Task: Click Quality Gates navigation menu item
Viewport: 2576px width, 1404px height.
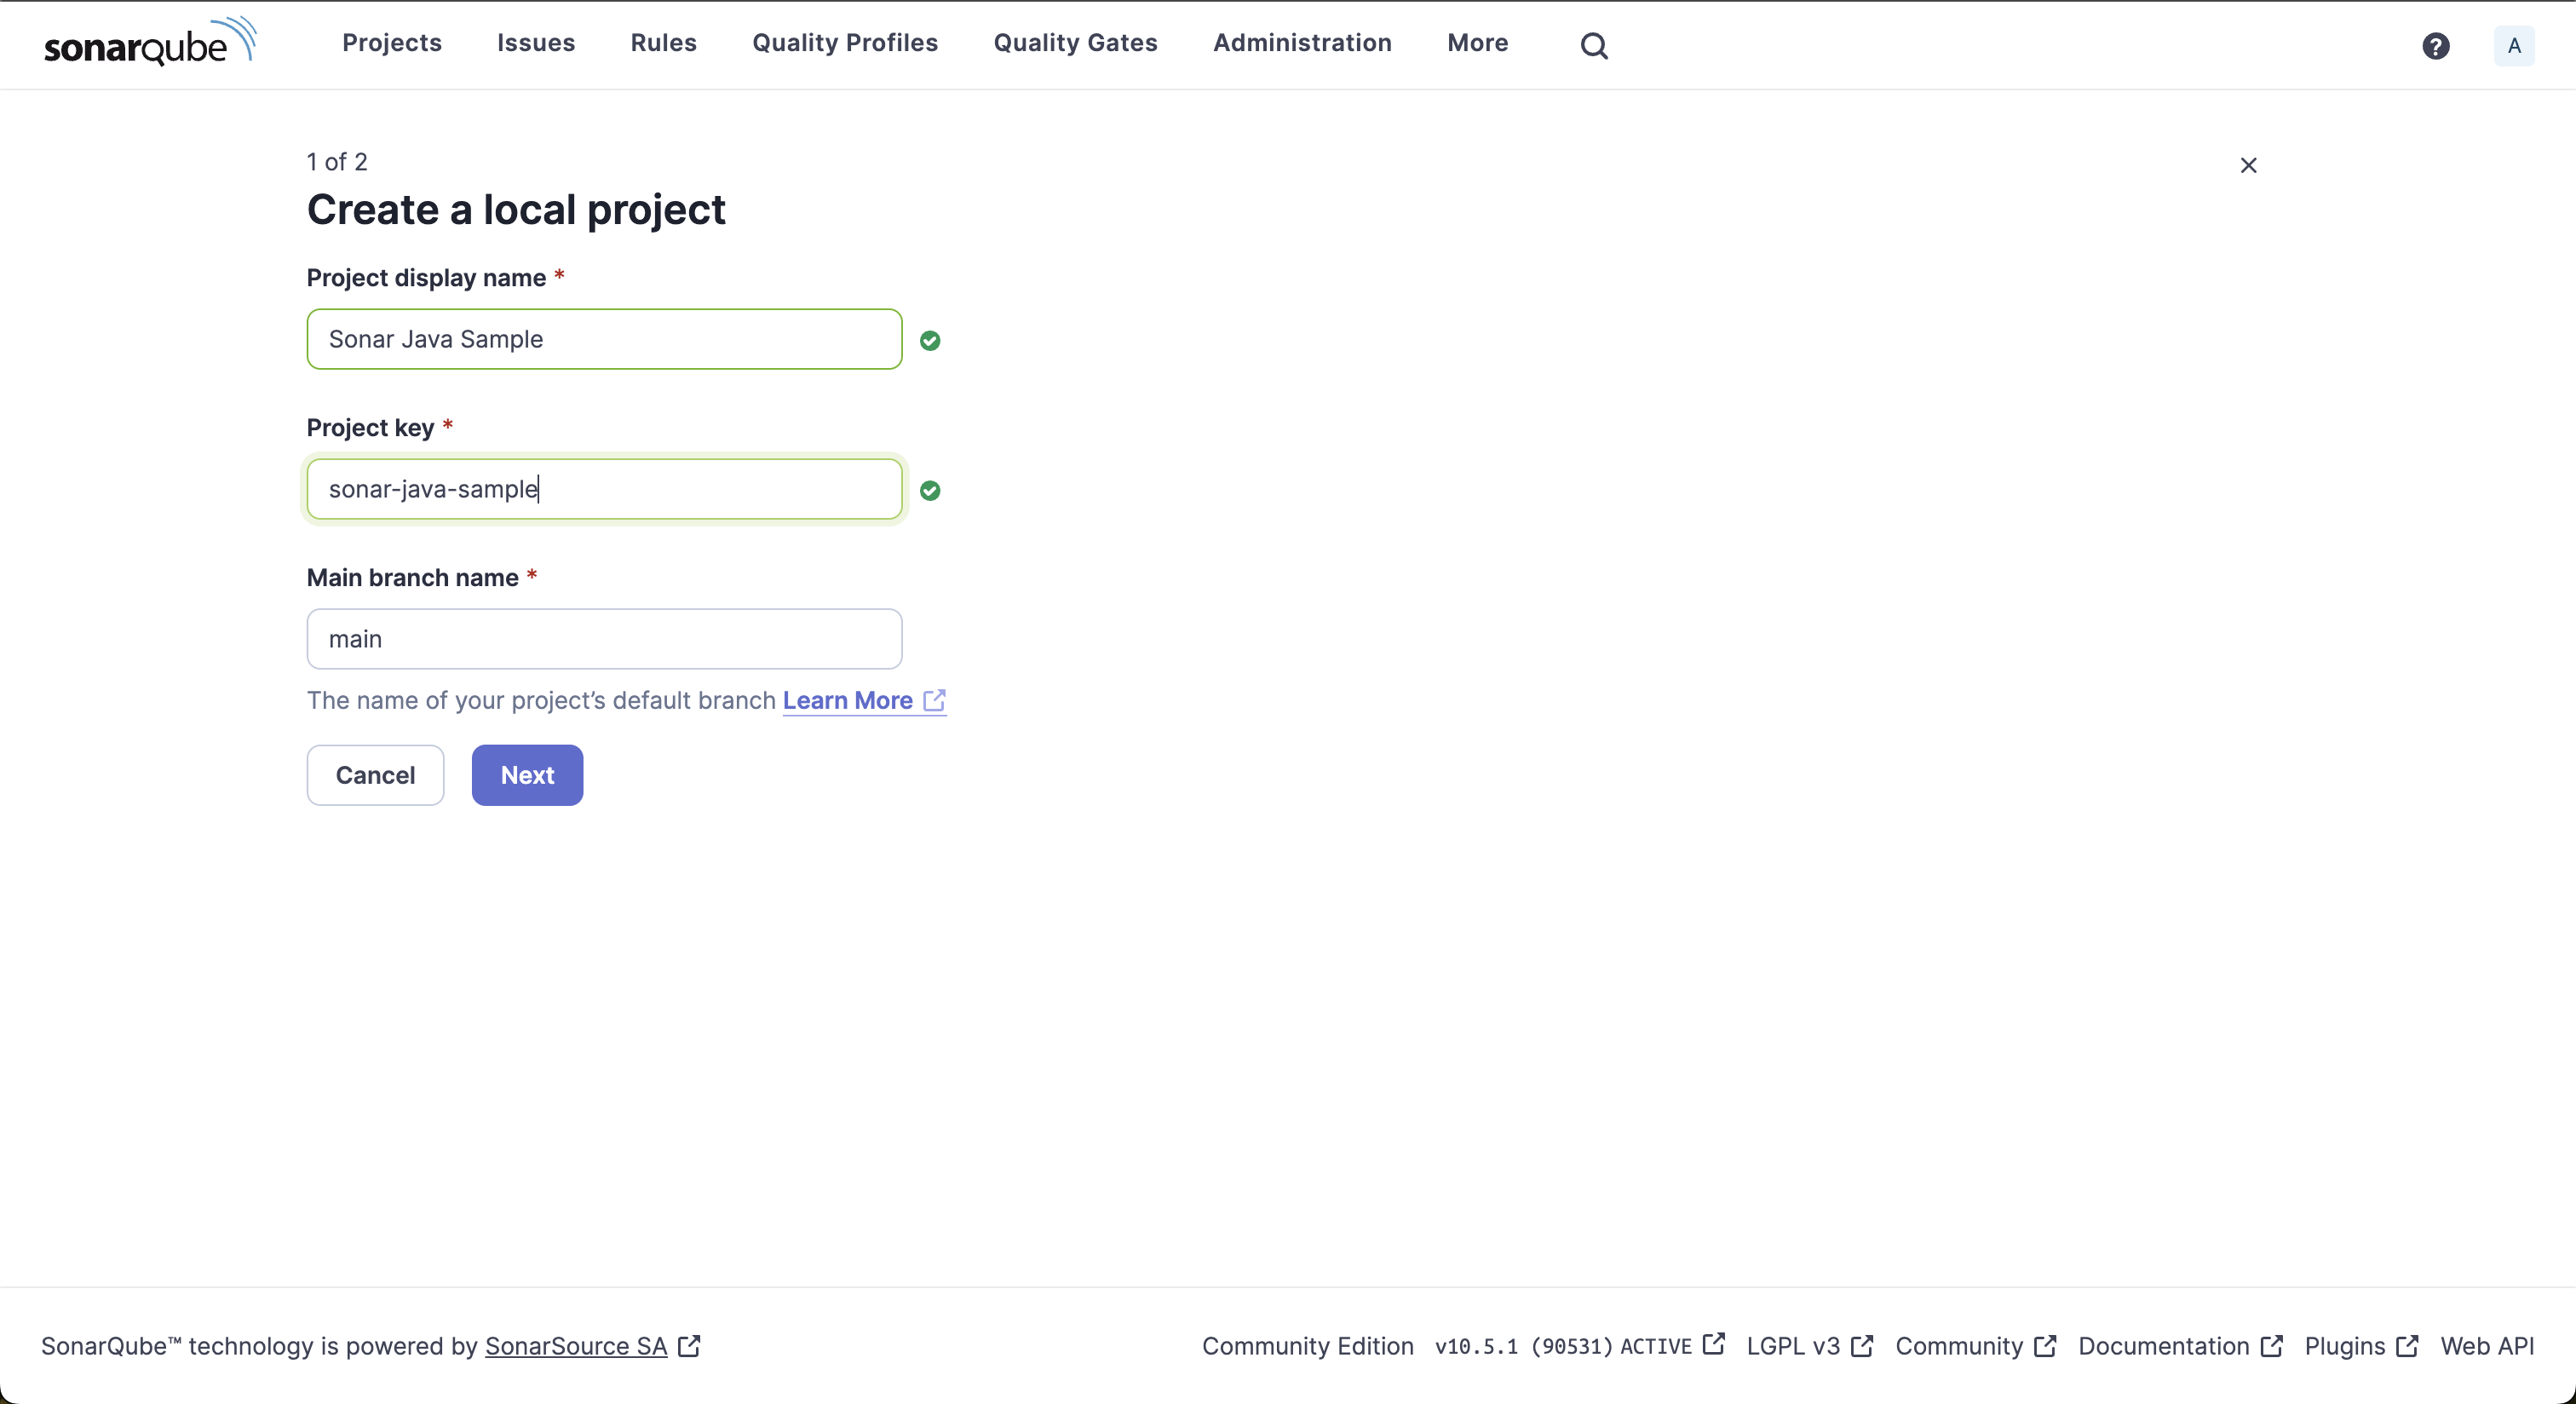Action: tap(1075, 43)
